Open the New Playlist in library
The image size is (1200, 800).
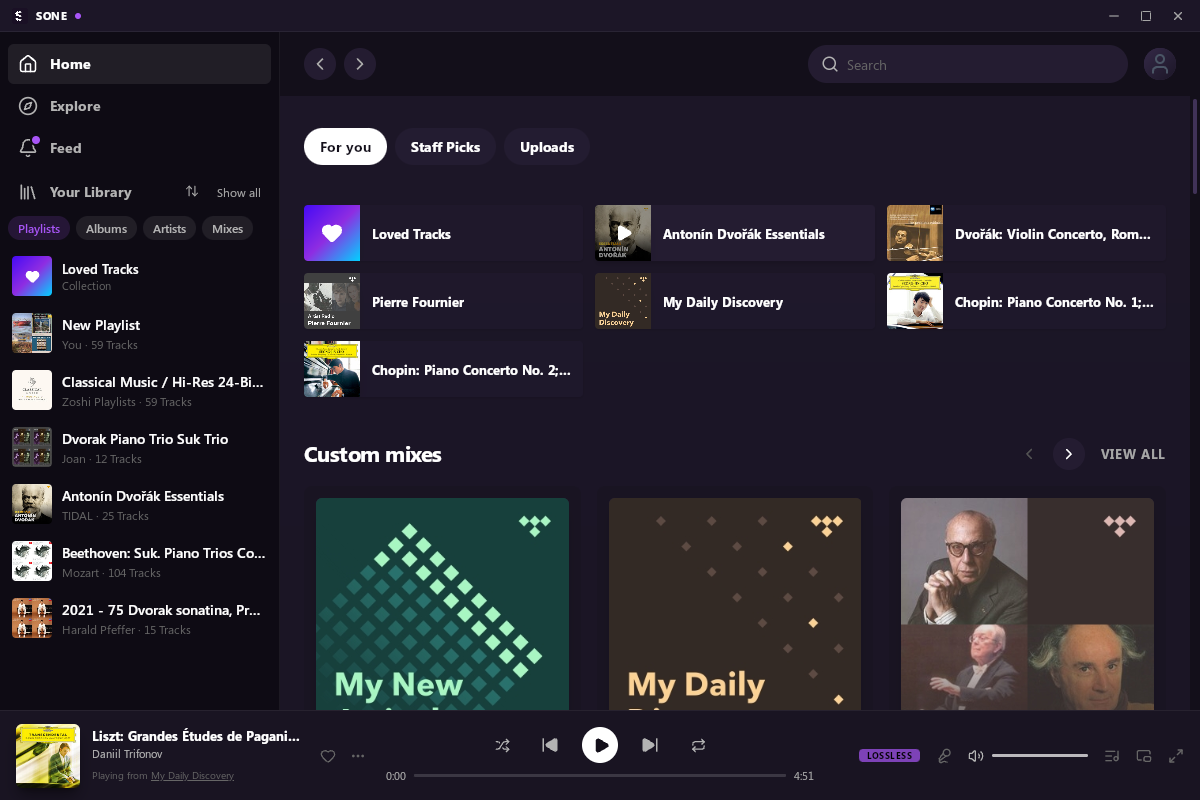click(139, 334)
